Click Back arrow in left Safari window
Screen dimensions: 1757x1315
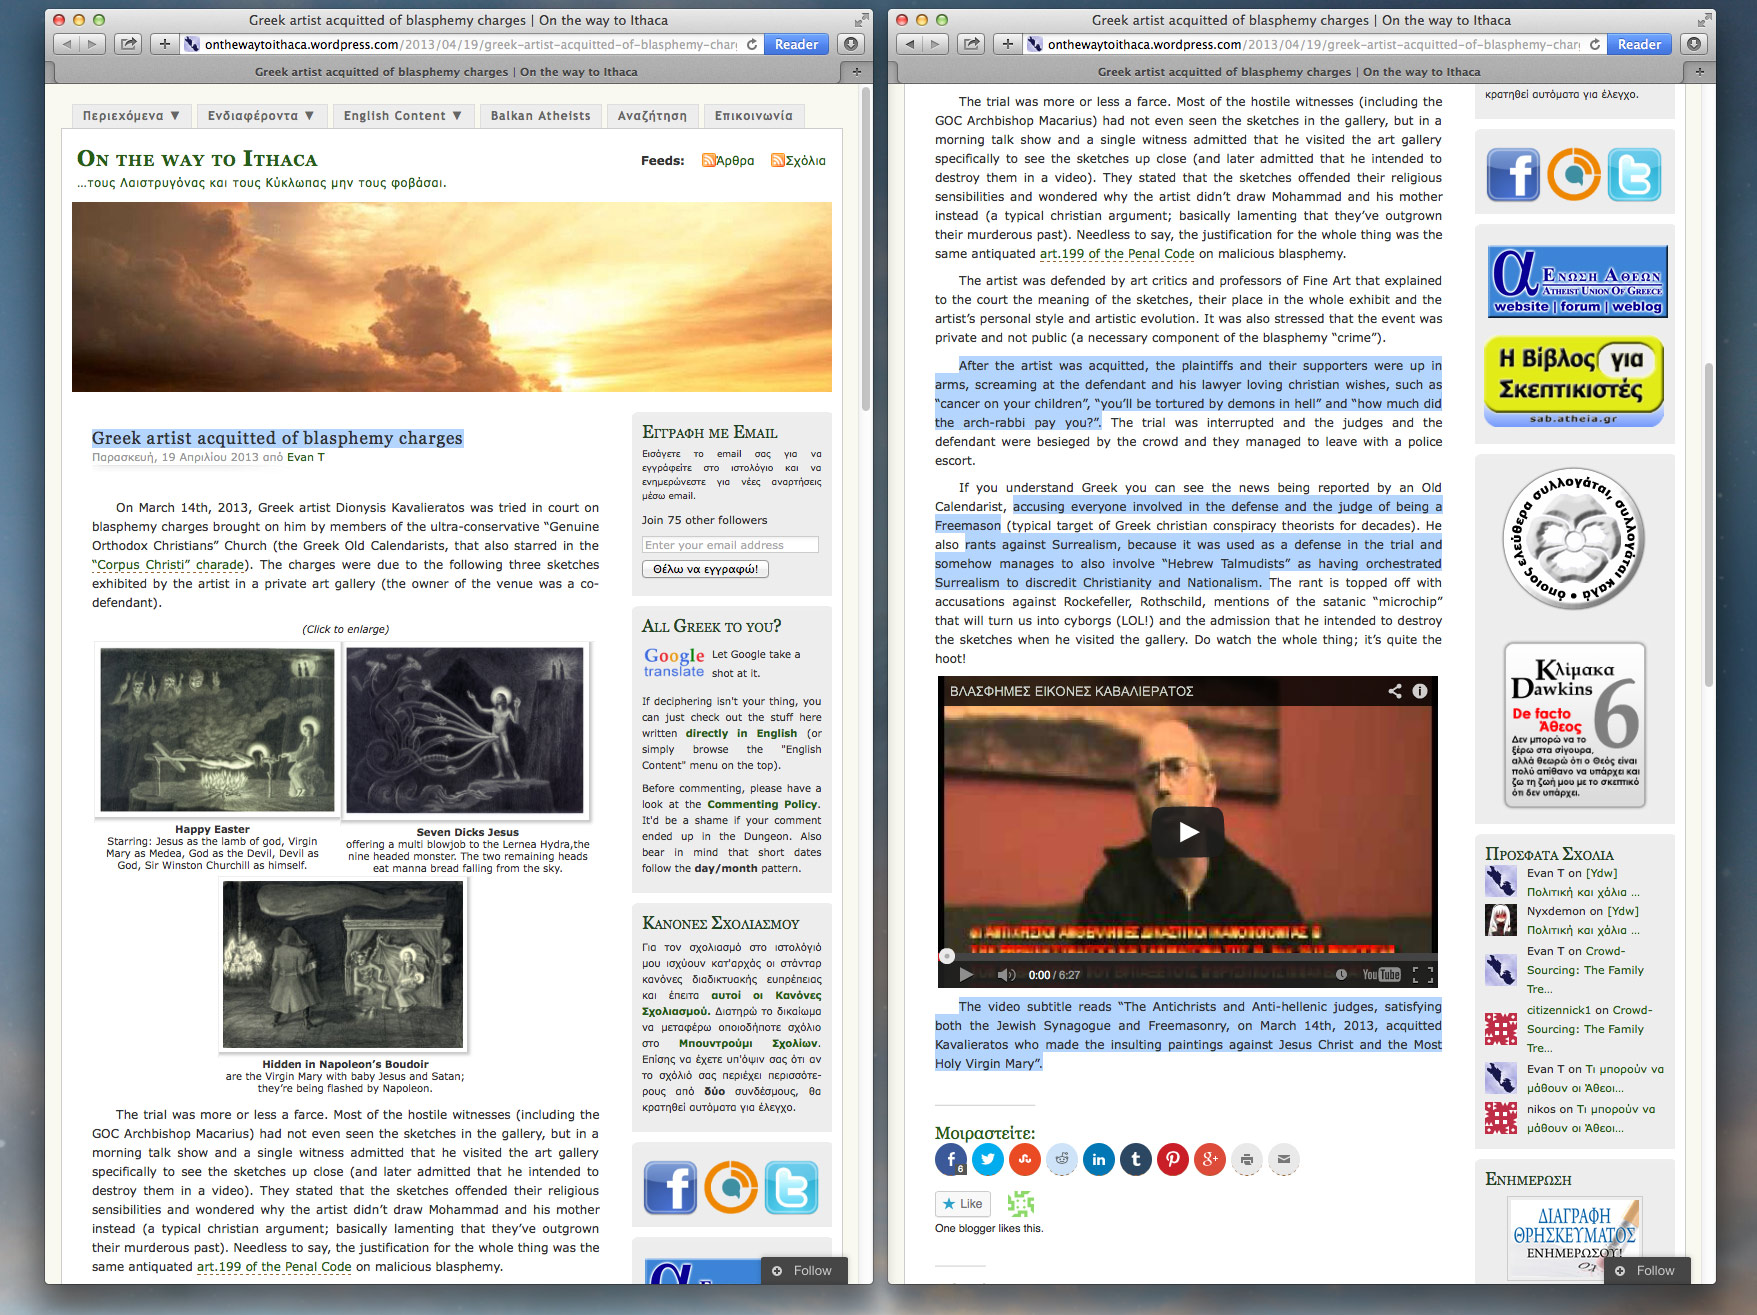[66, 44]
